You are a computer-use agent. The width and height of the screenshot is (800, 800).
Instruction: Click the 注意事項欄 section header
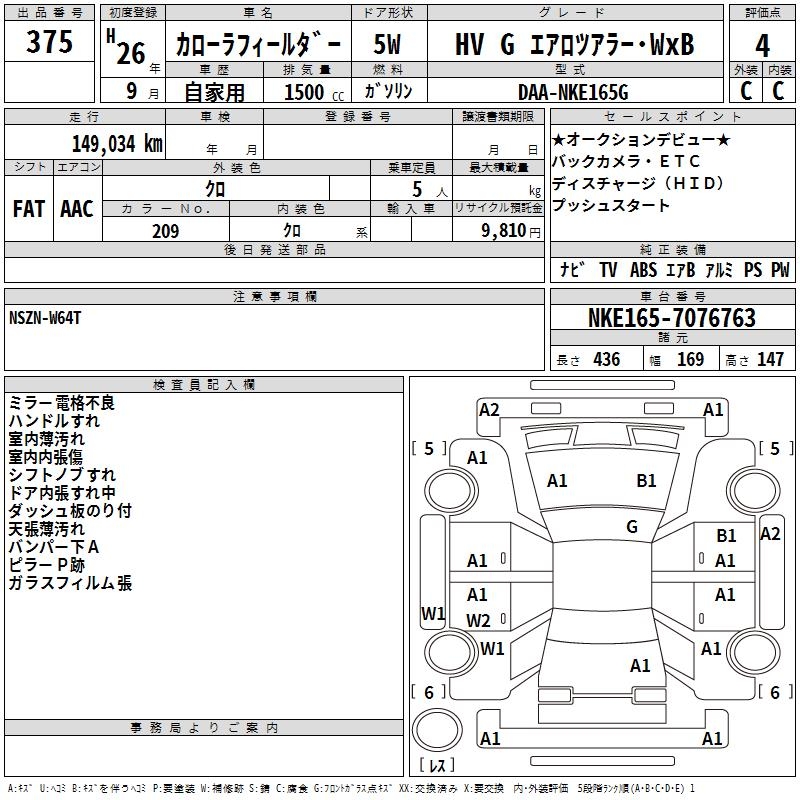[x=274, y=296]
